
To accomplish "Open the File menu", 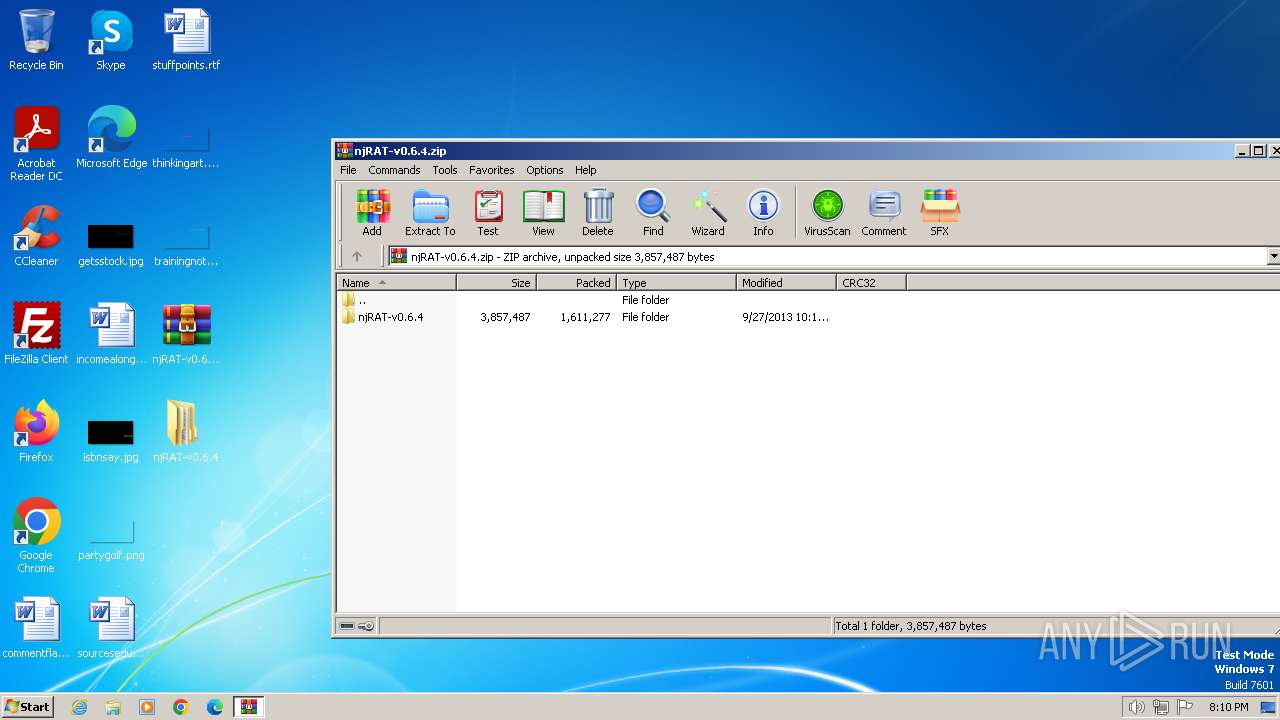I will (x=348, y=170).
